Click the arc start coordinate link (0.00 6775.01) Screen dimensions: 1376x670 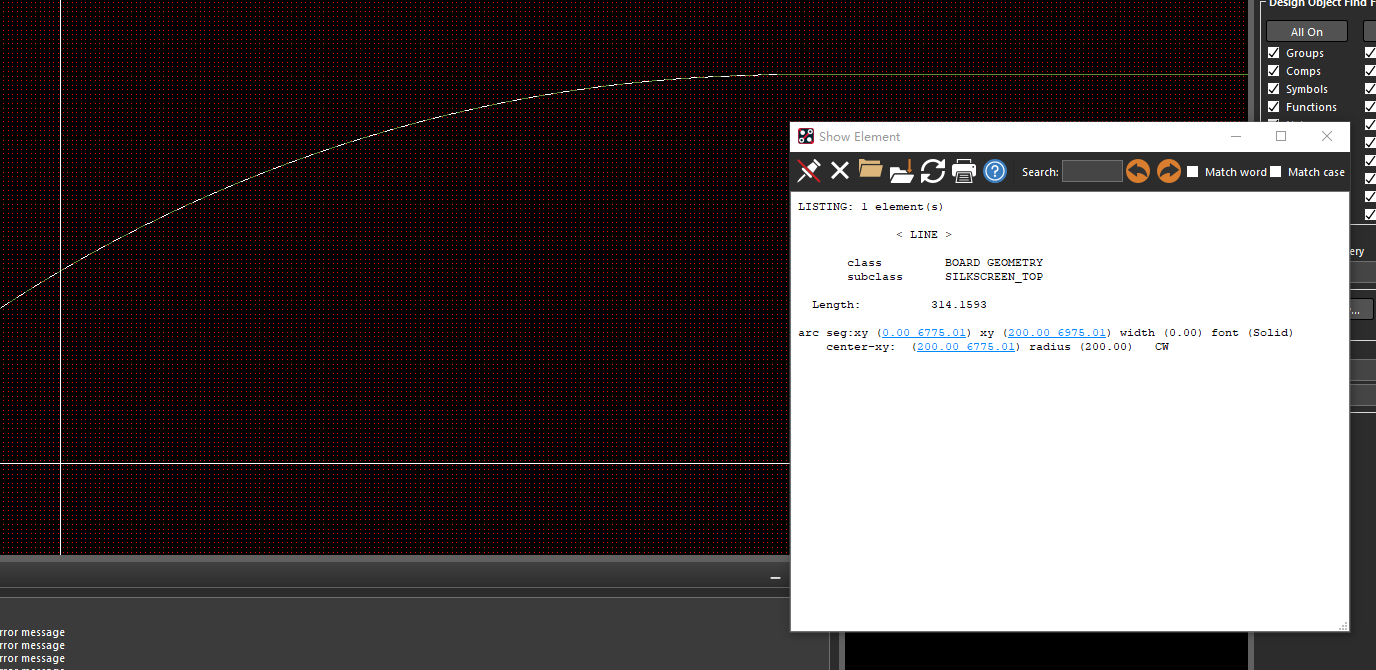click(x=924, y=333)
